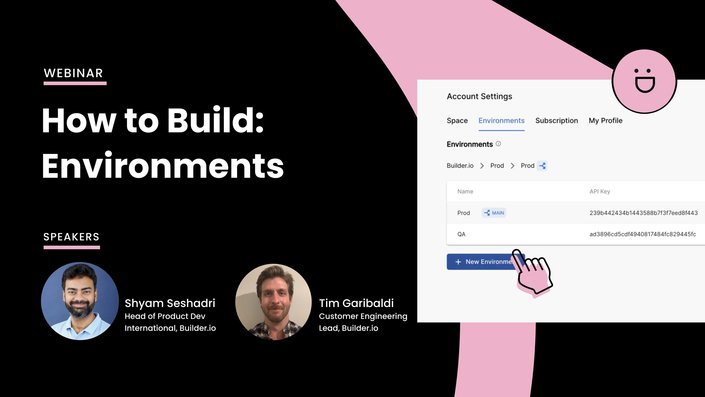Click the first chevron after Builder.io breadcrumb
Image resolution: width=705 pixels, height=397 pixels.
click(482, 166)
